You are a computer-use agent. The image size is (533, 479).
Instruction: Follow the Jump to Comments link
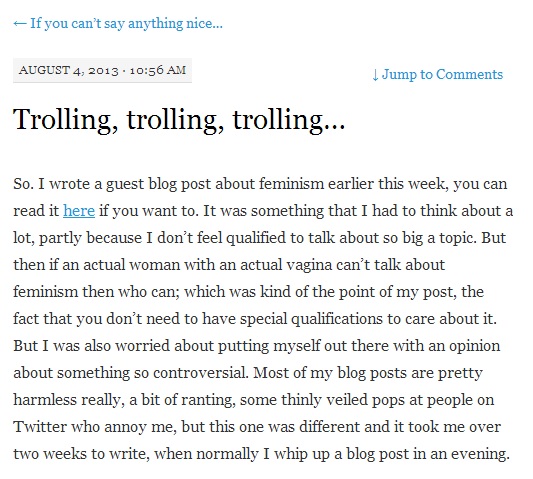coord(438,74)
